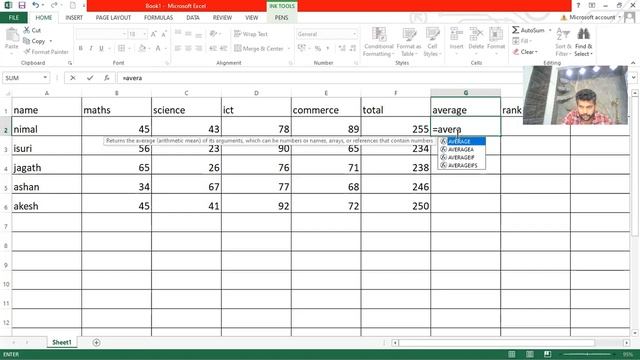The image size is (640, 360).
Task: Switch to the FORMULAS tab
Action: (158, 18)
